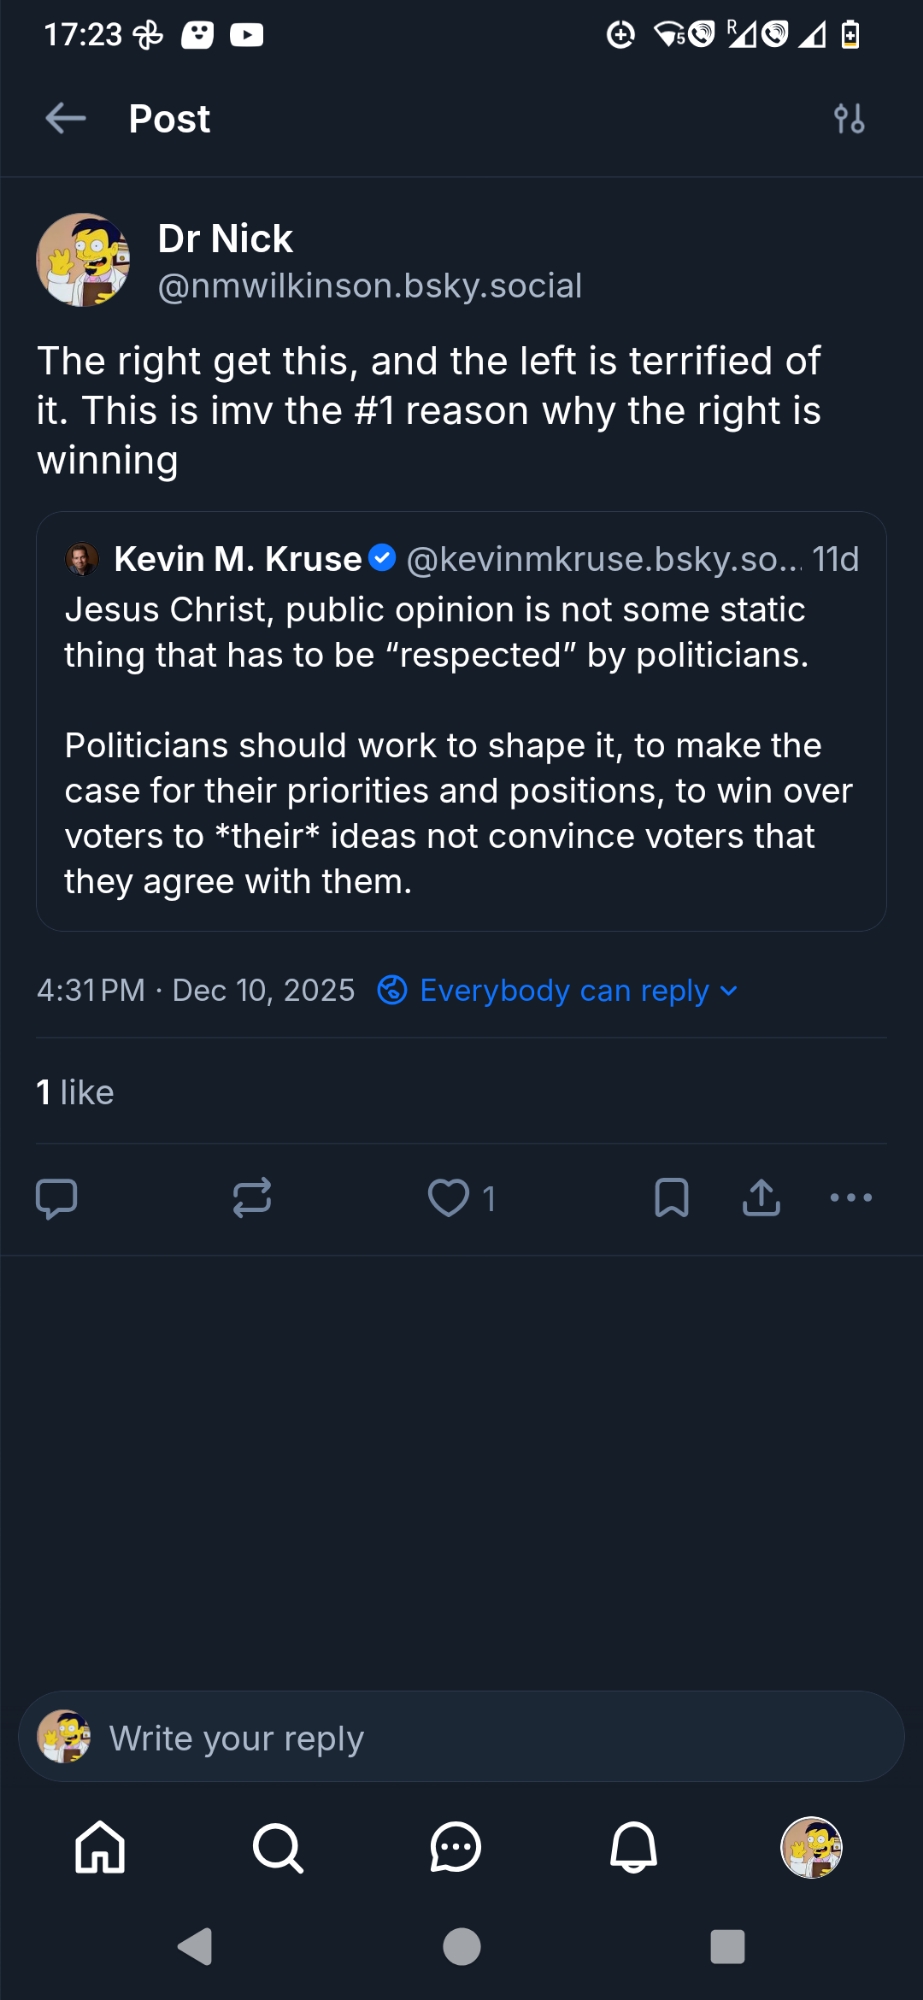Tap the reply speech bubble icon
923x2000 pixels.
click(56, 1197)
